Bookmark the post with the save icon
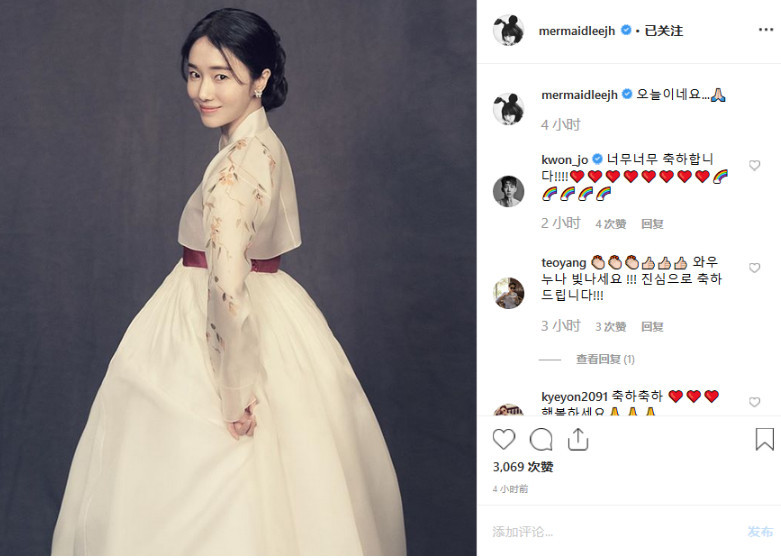This screenshot has width=781, height=558. (x=764, y=439)
